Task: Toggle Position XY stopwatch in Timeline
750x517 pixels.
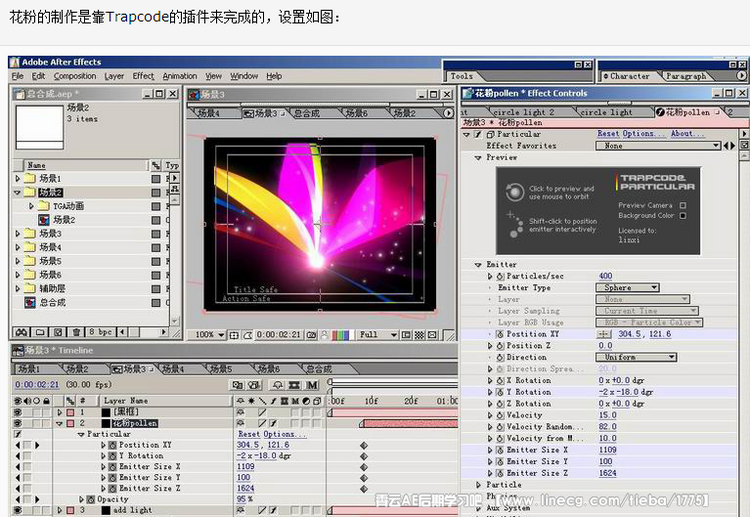Action: [x=112, y=445]
